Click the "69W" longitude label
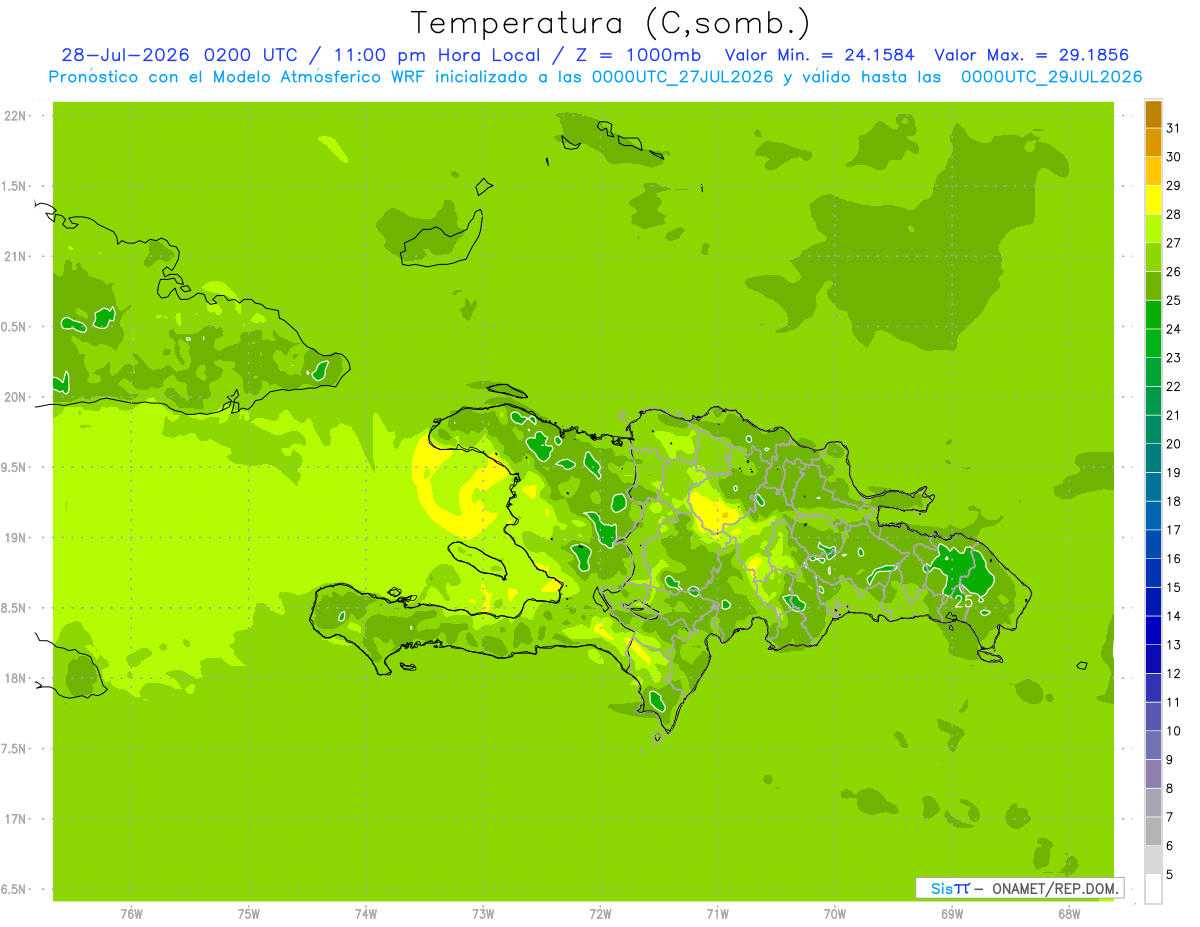1200x927 pixels. click(952, 915)
